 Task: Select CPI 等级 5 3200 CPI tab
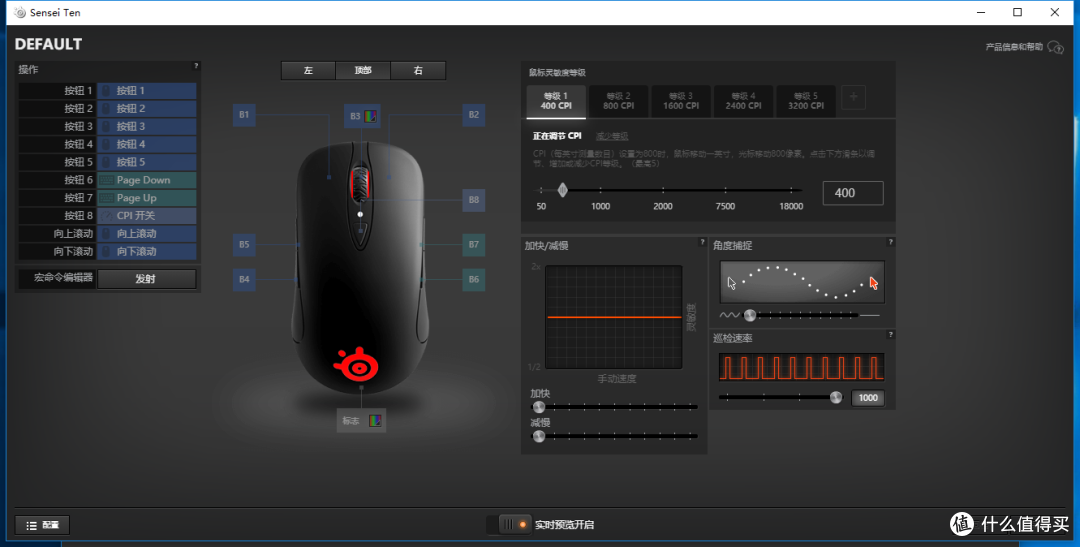(806, 101)
